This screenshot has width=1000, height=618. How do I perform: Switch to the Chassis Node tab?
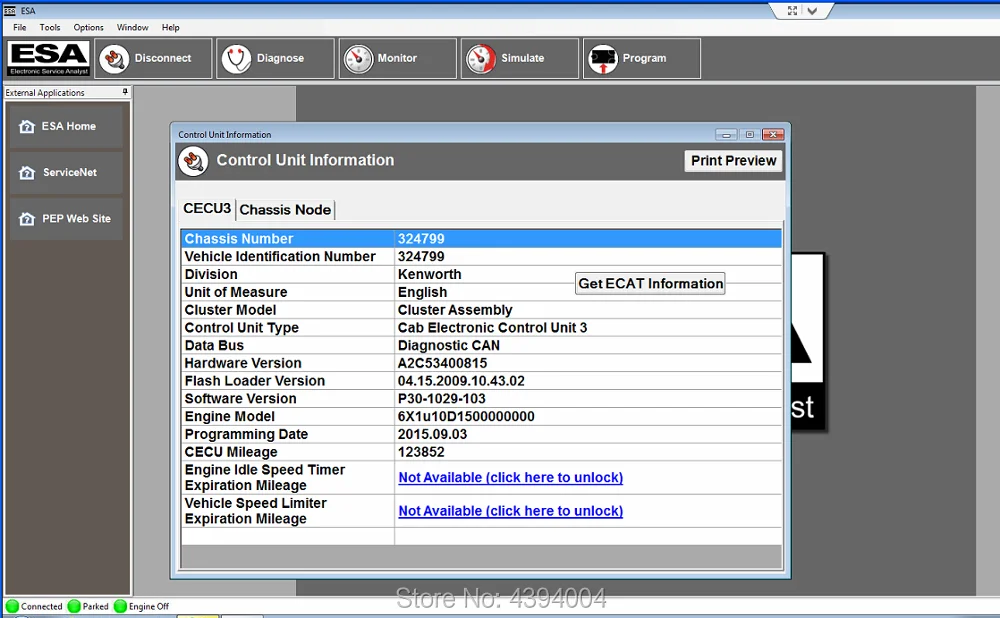285,210
